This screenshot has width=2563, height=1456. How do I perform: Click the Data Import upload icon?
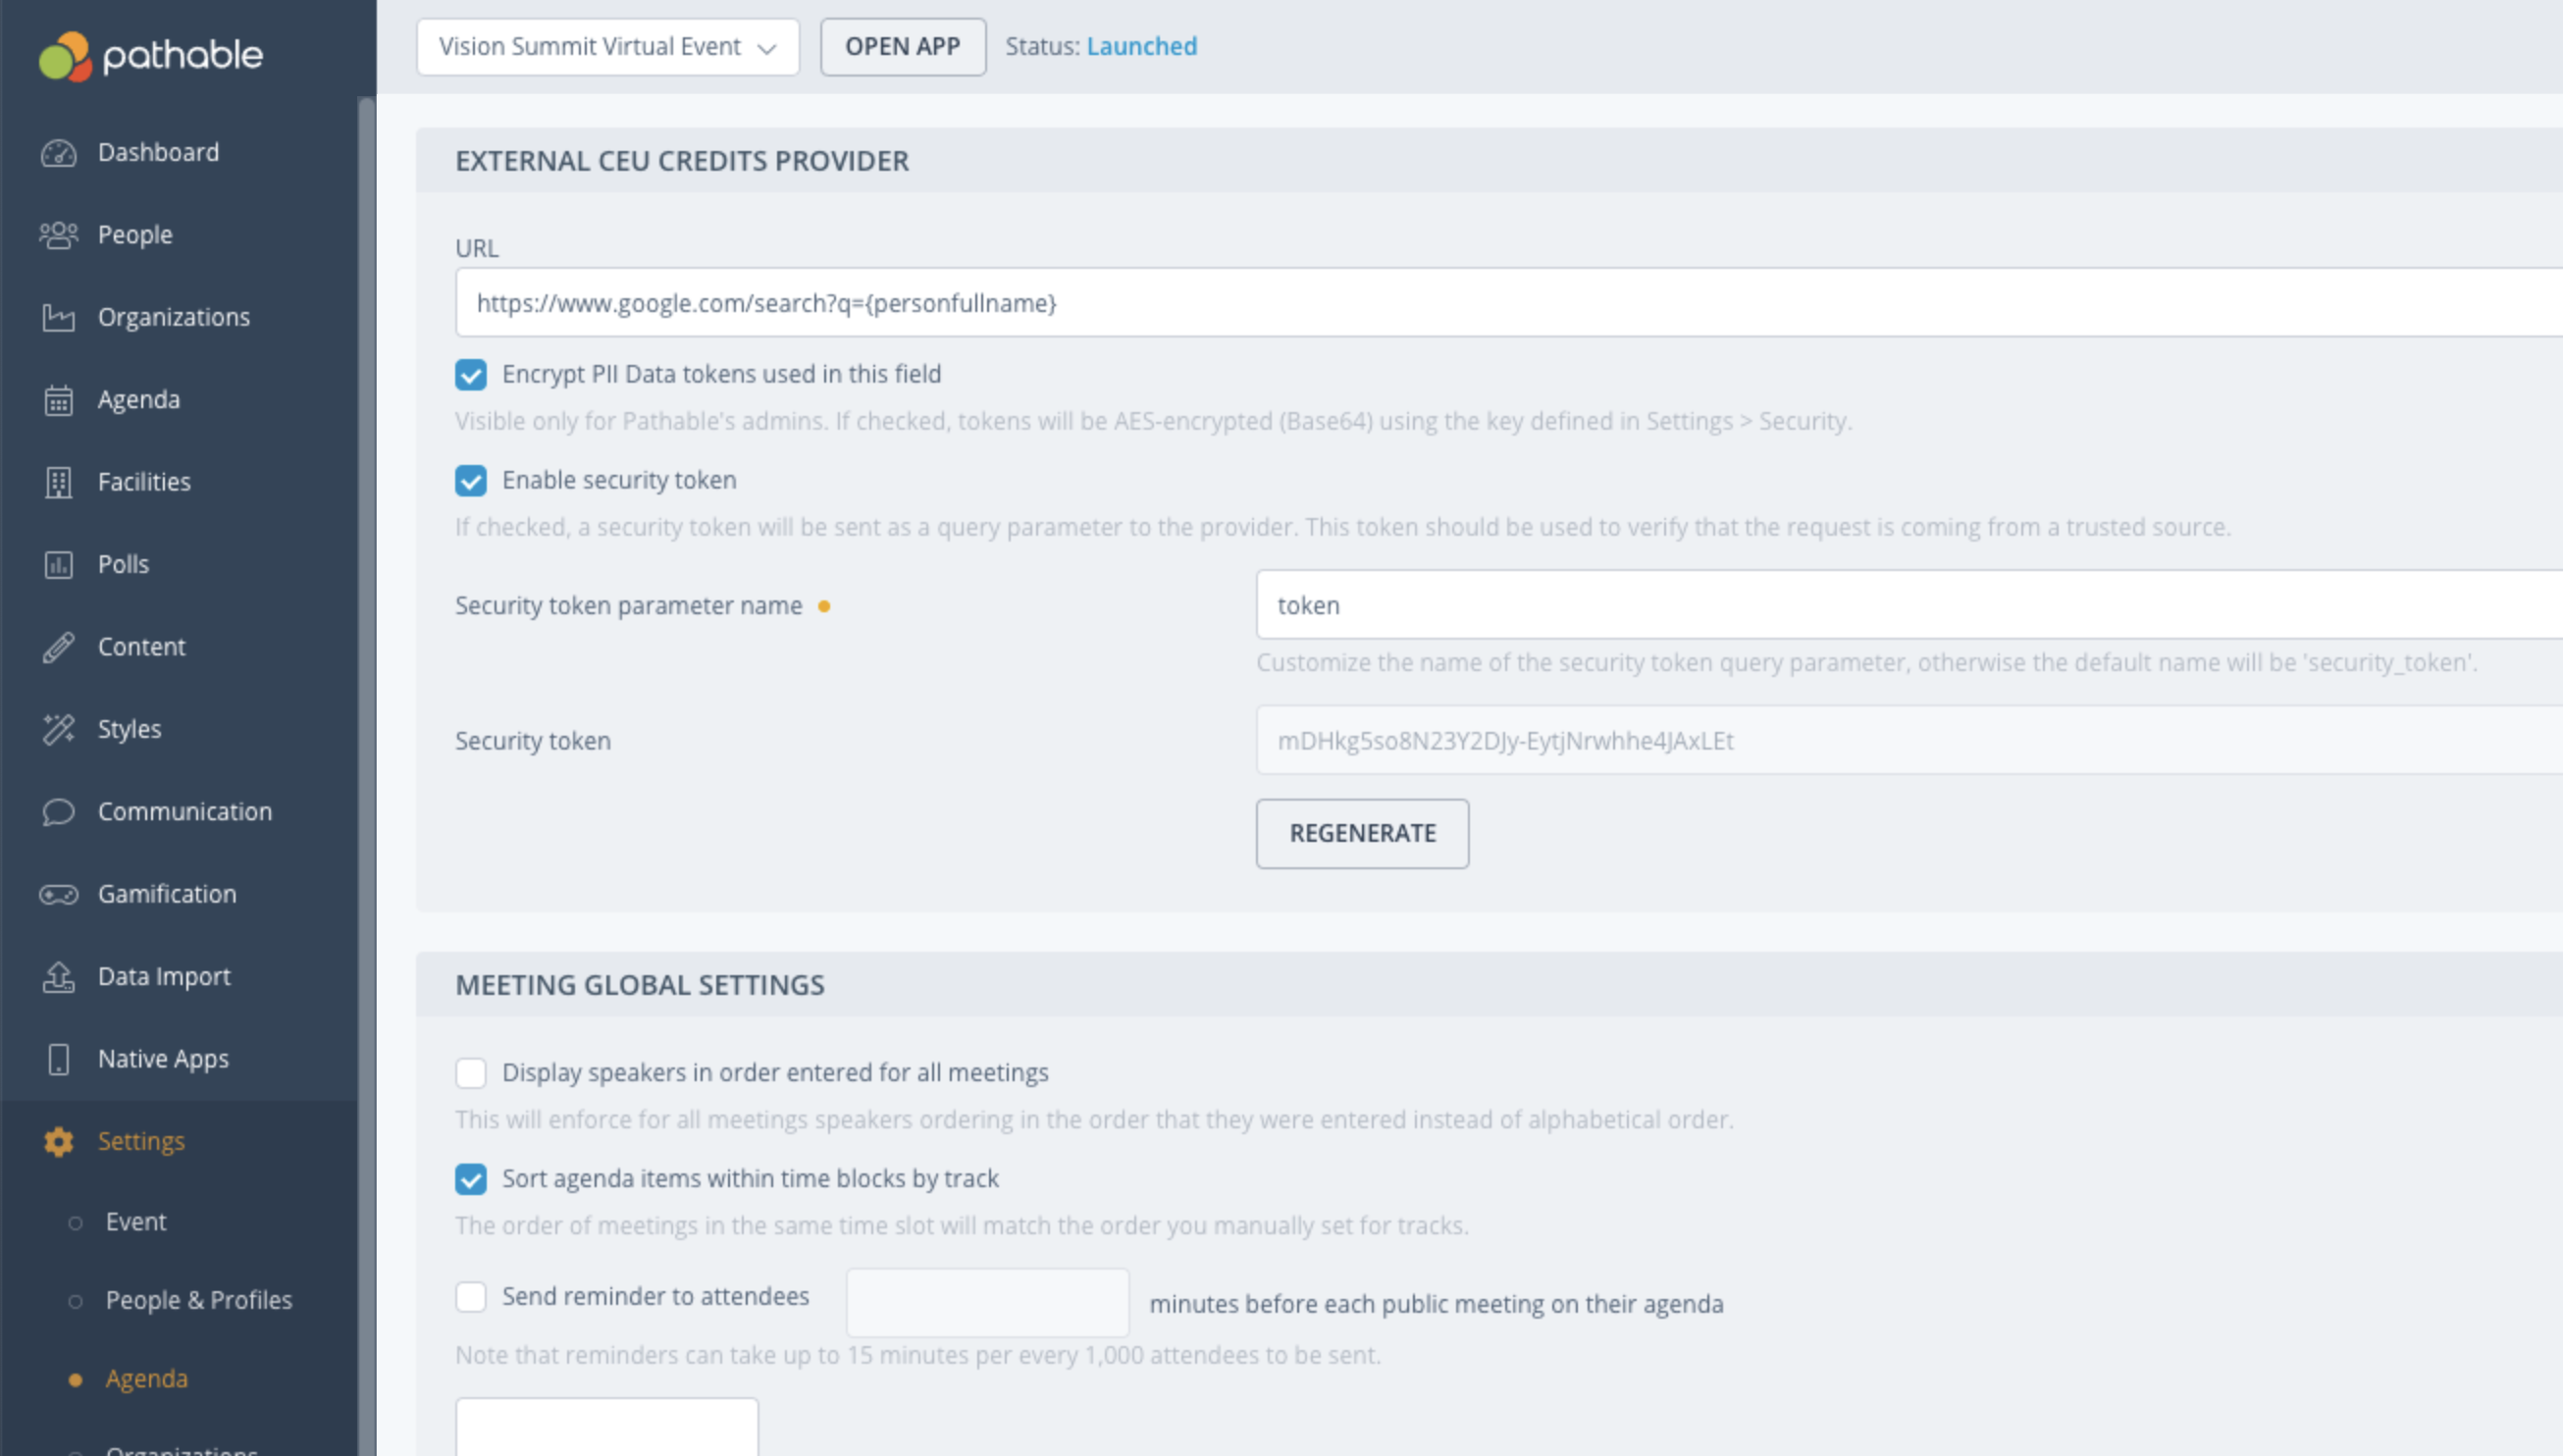point(58,977)
